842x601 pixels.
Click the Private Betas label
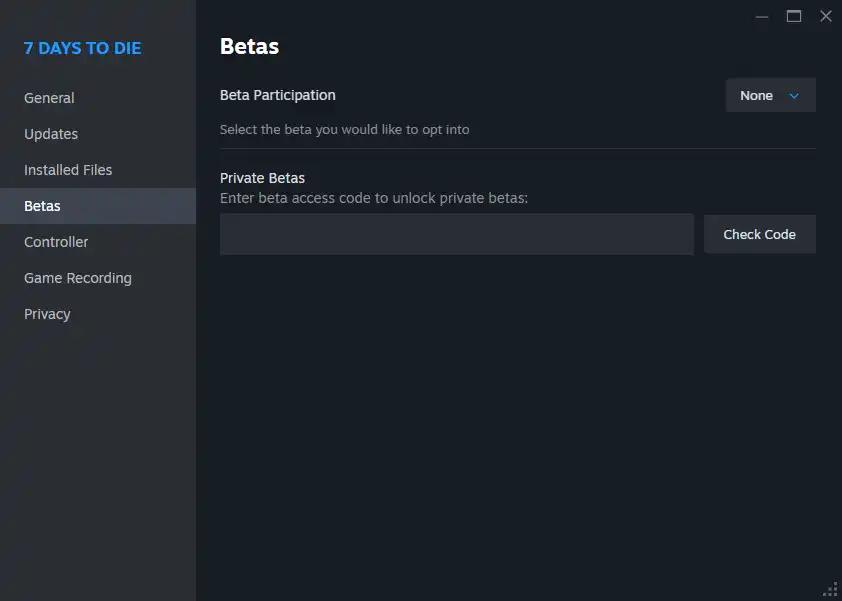click(x=262, y=178)
